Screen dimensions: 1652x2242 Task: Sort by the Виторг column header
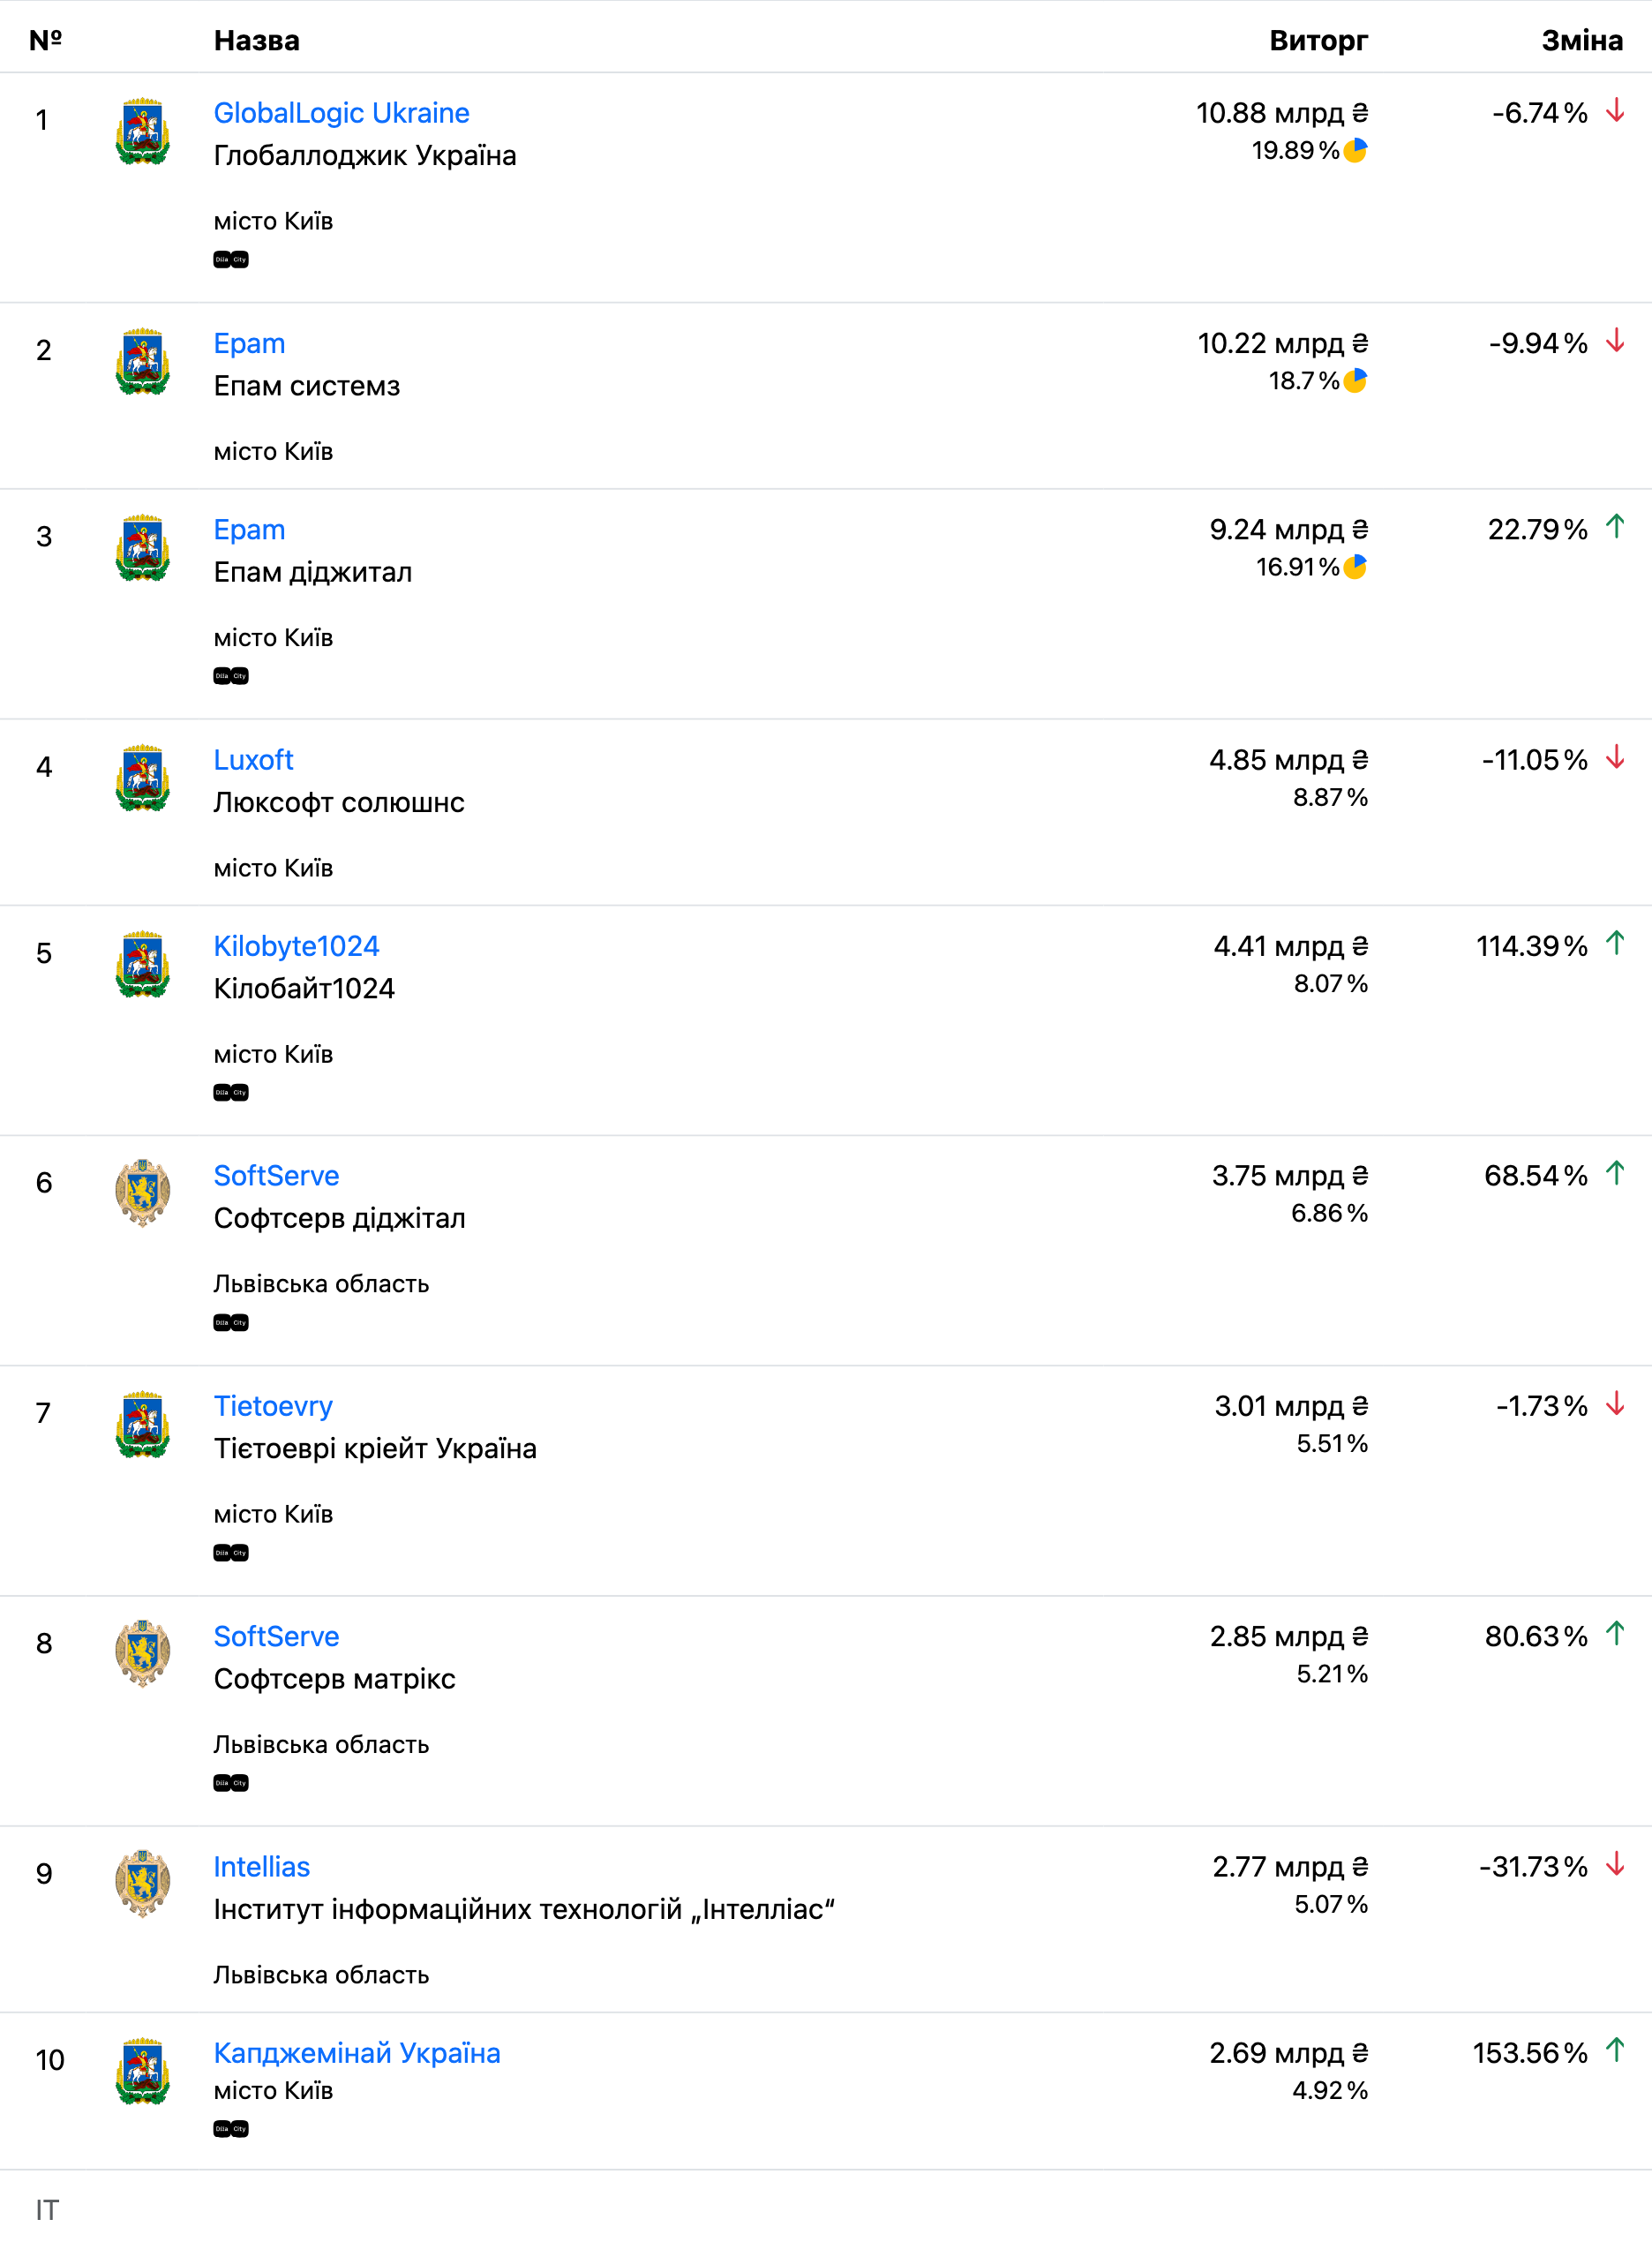coord(1318,41)
